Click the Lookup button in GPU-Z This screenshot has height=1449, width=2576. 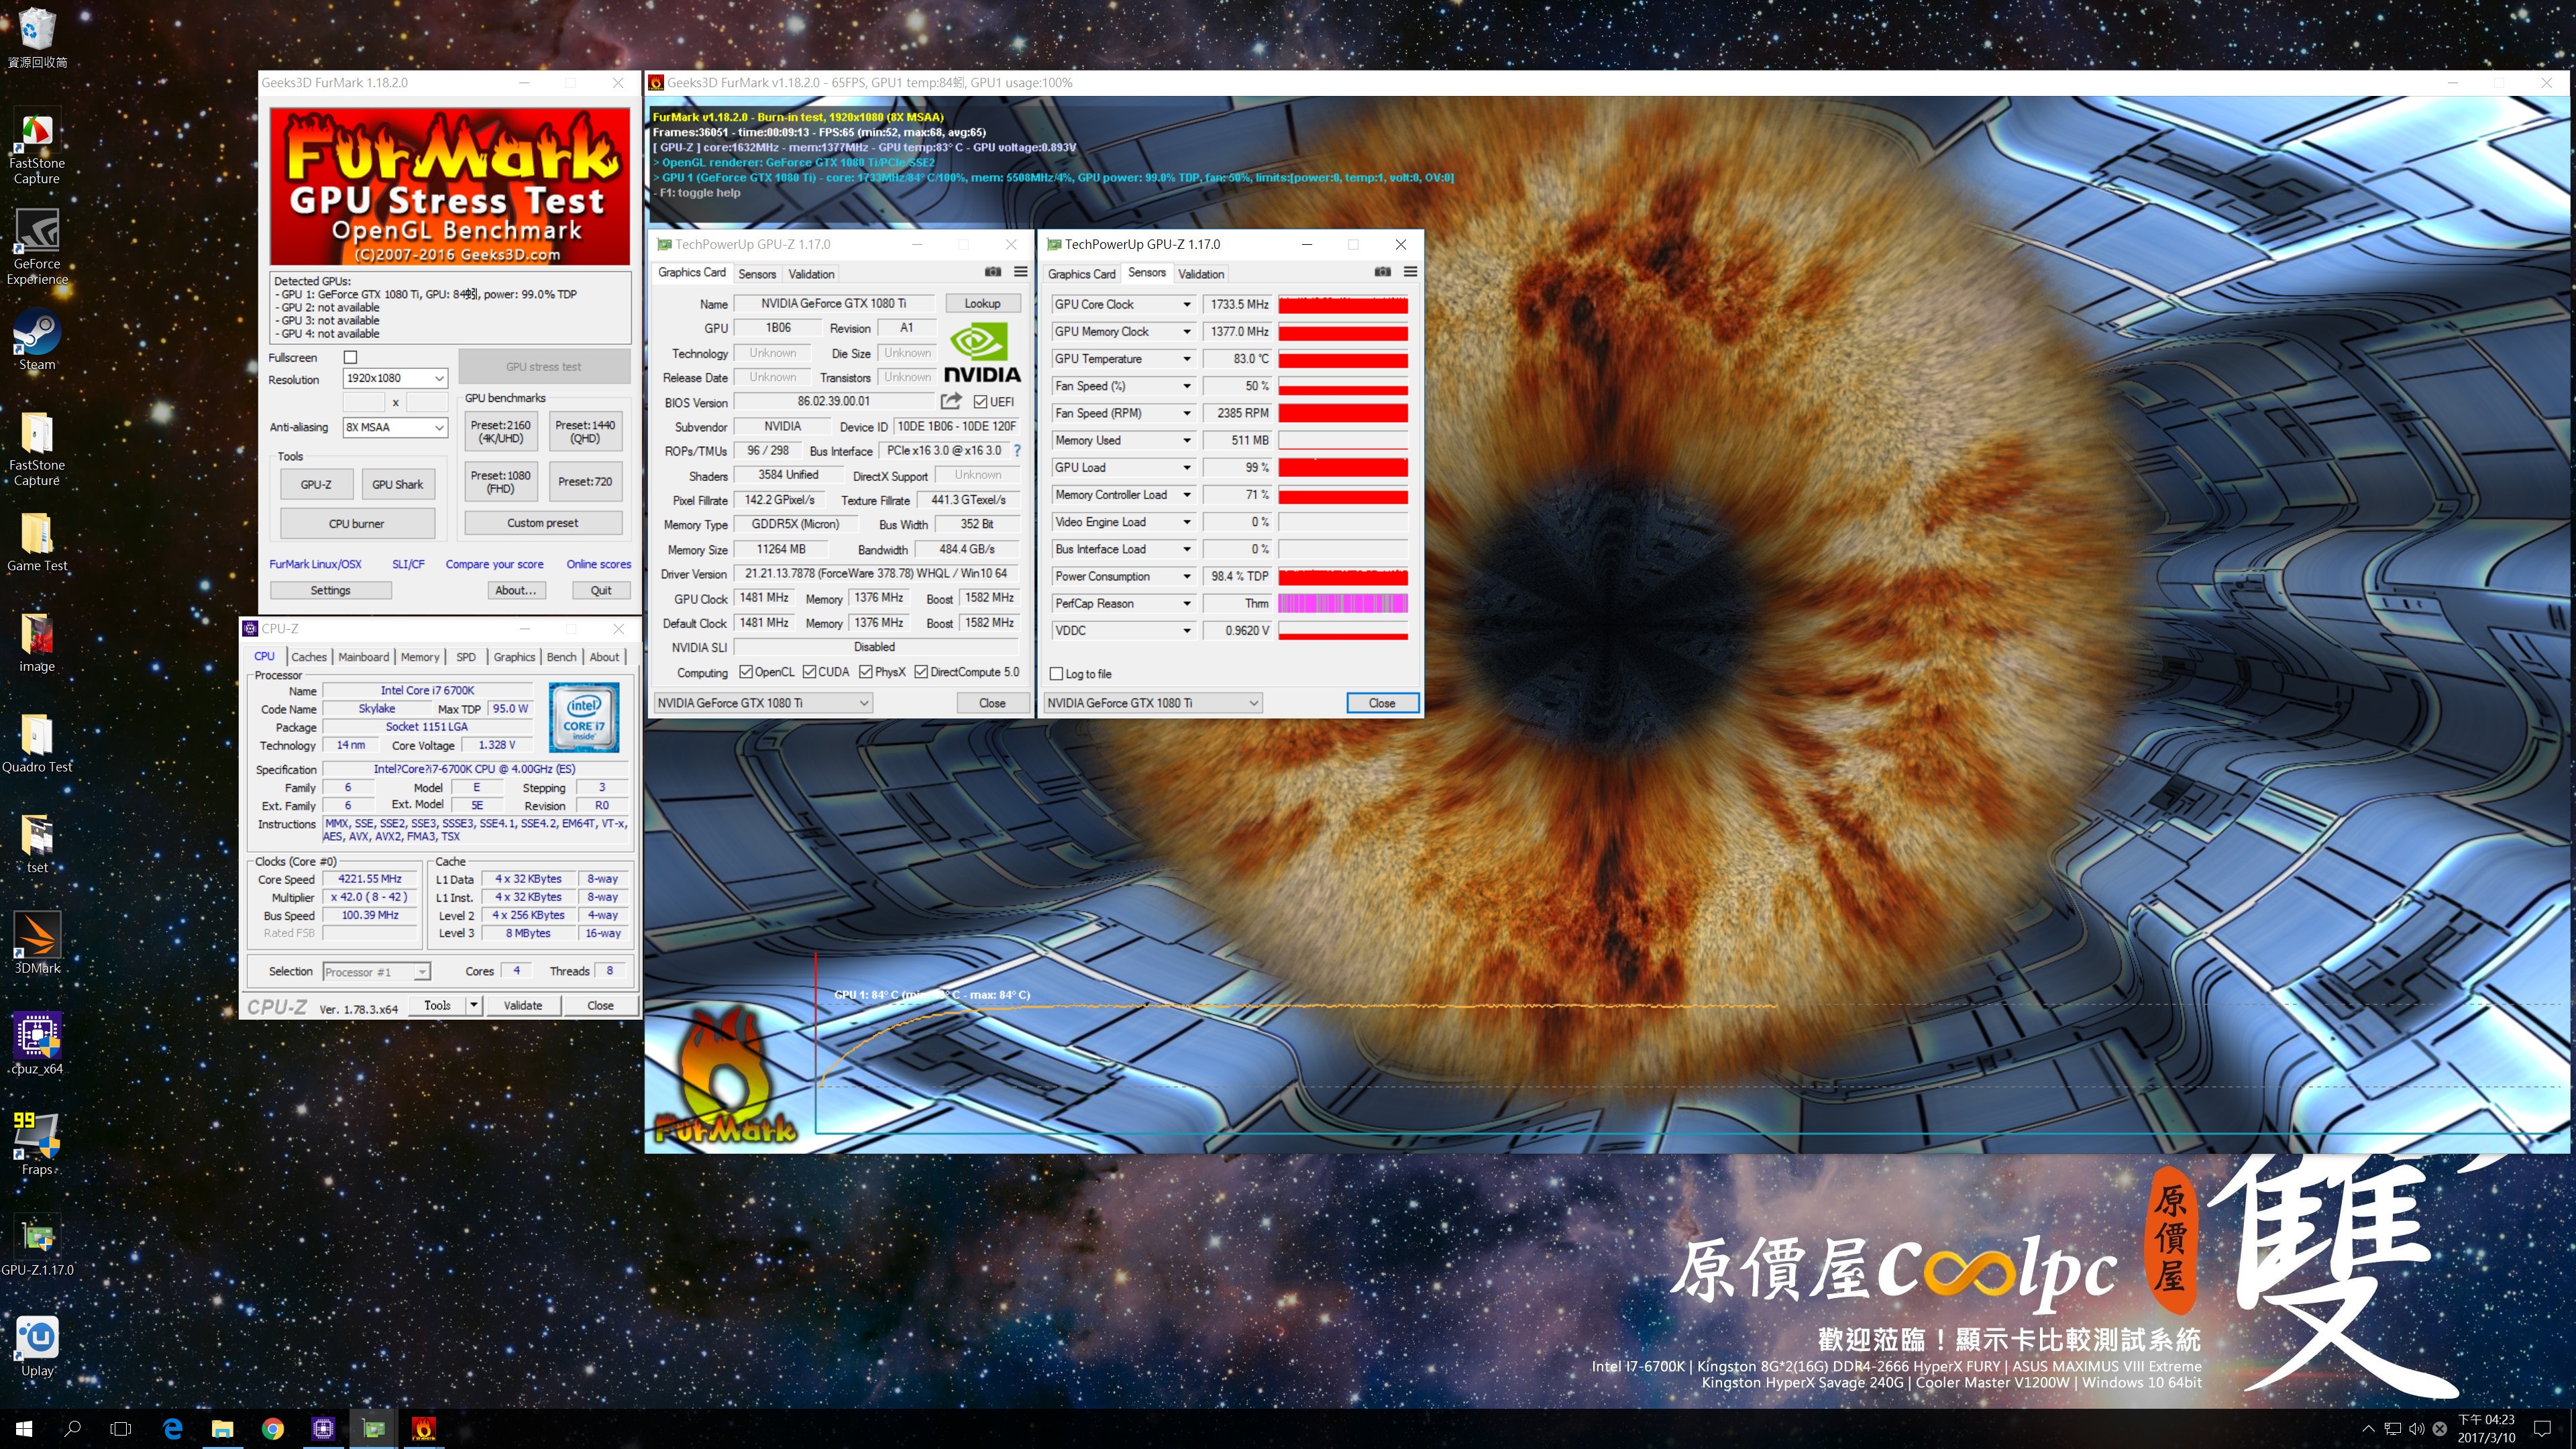tap(982, 303)
